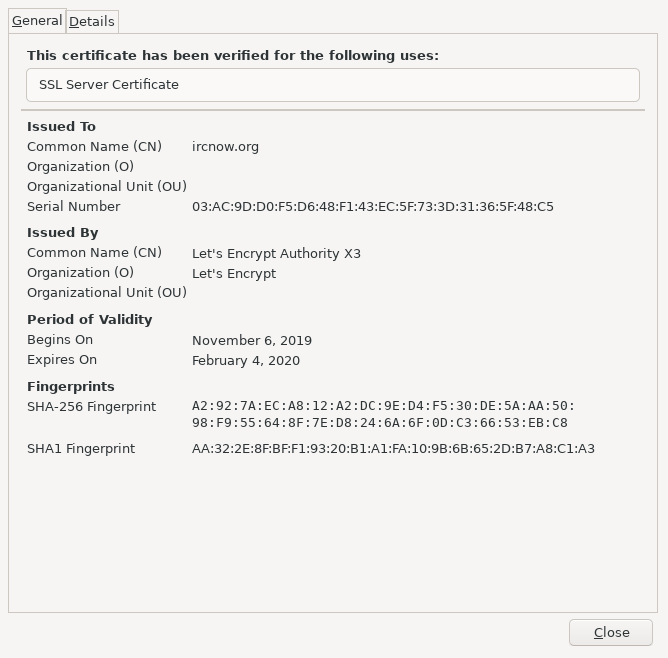Switch to the Details tab

(x=92, y=22)
